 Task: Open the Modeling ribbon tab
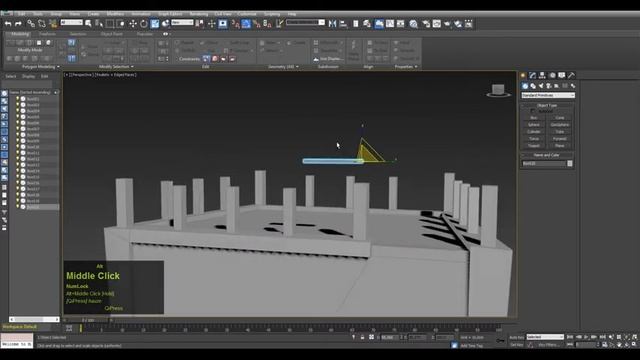[20, 34]
